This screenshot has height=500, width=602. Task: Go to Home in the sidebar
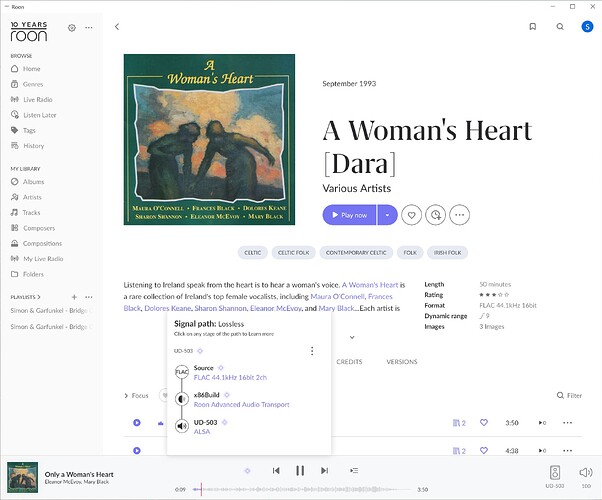point(26,69)
